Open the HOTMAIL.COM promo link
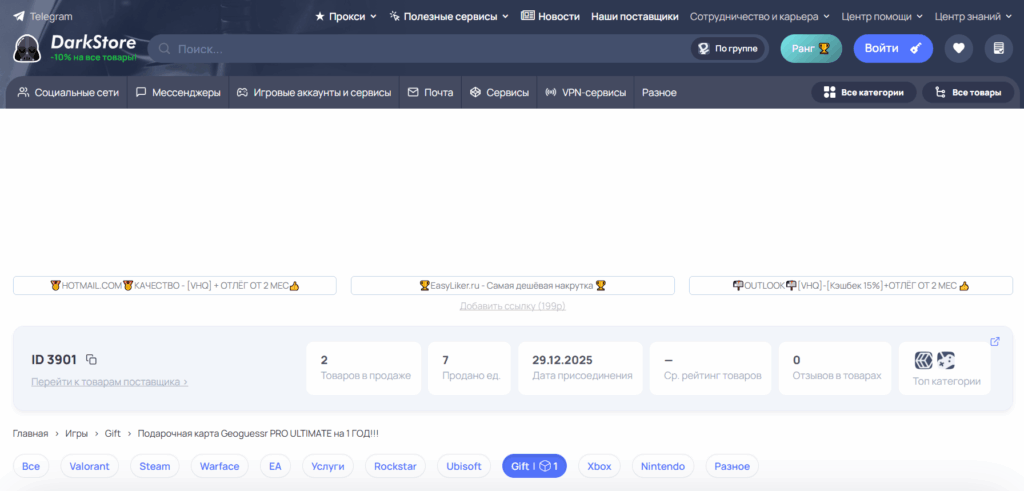 pos(175,285)
